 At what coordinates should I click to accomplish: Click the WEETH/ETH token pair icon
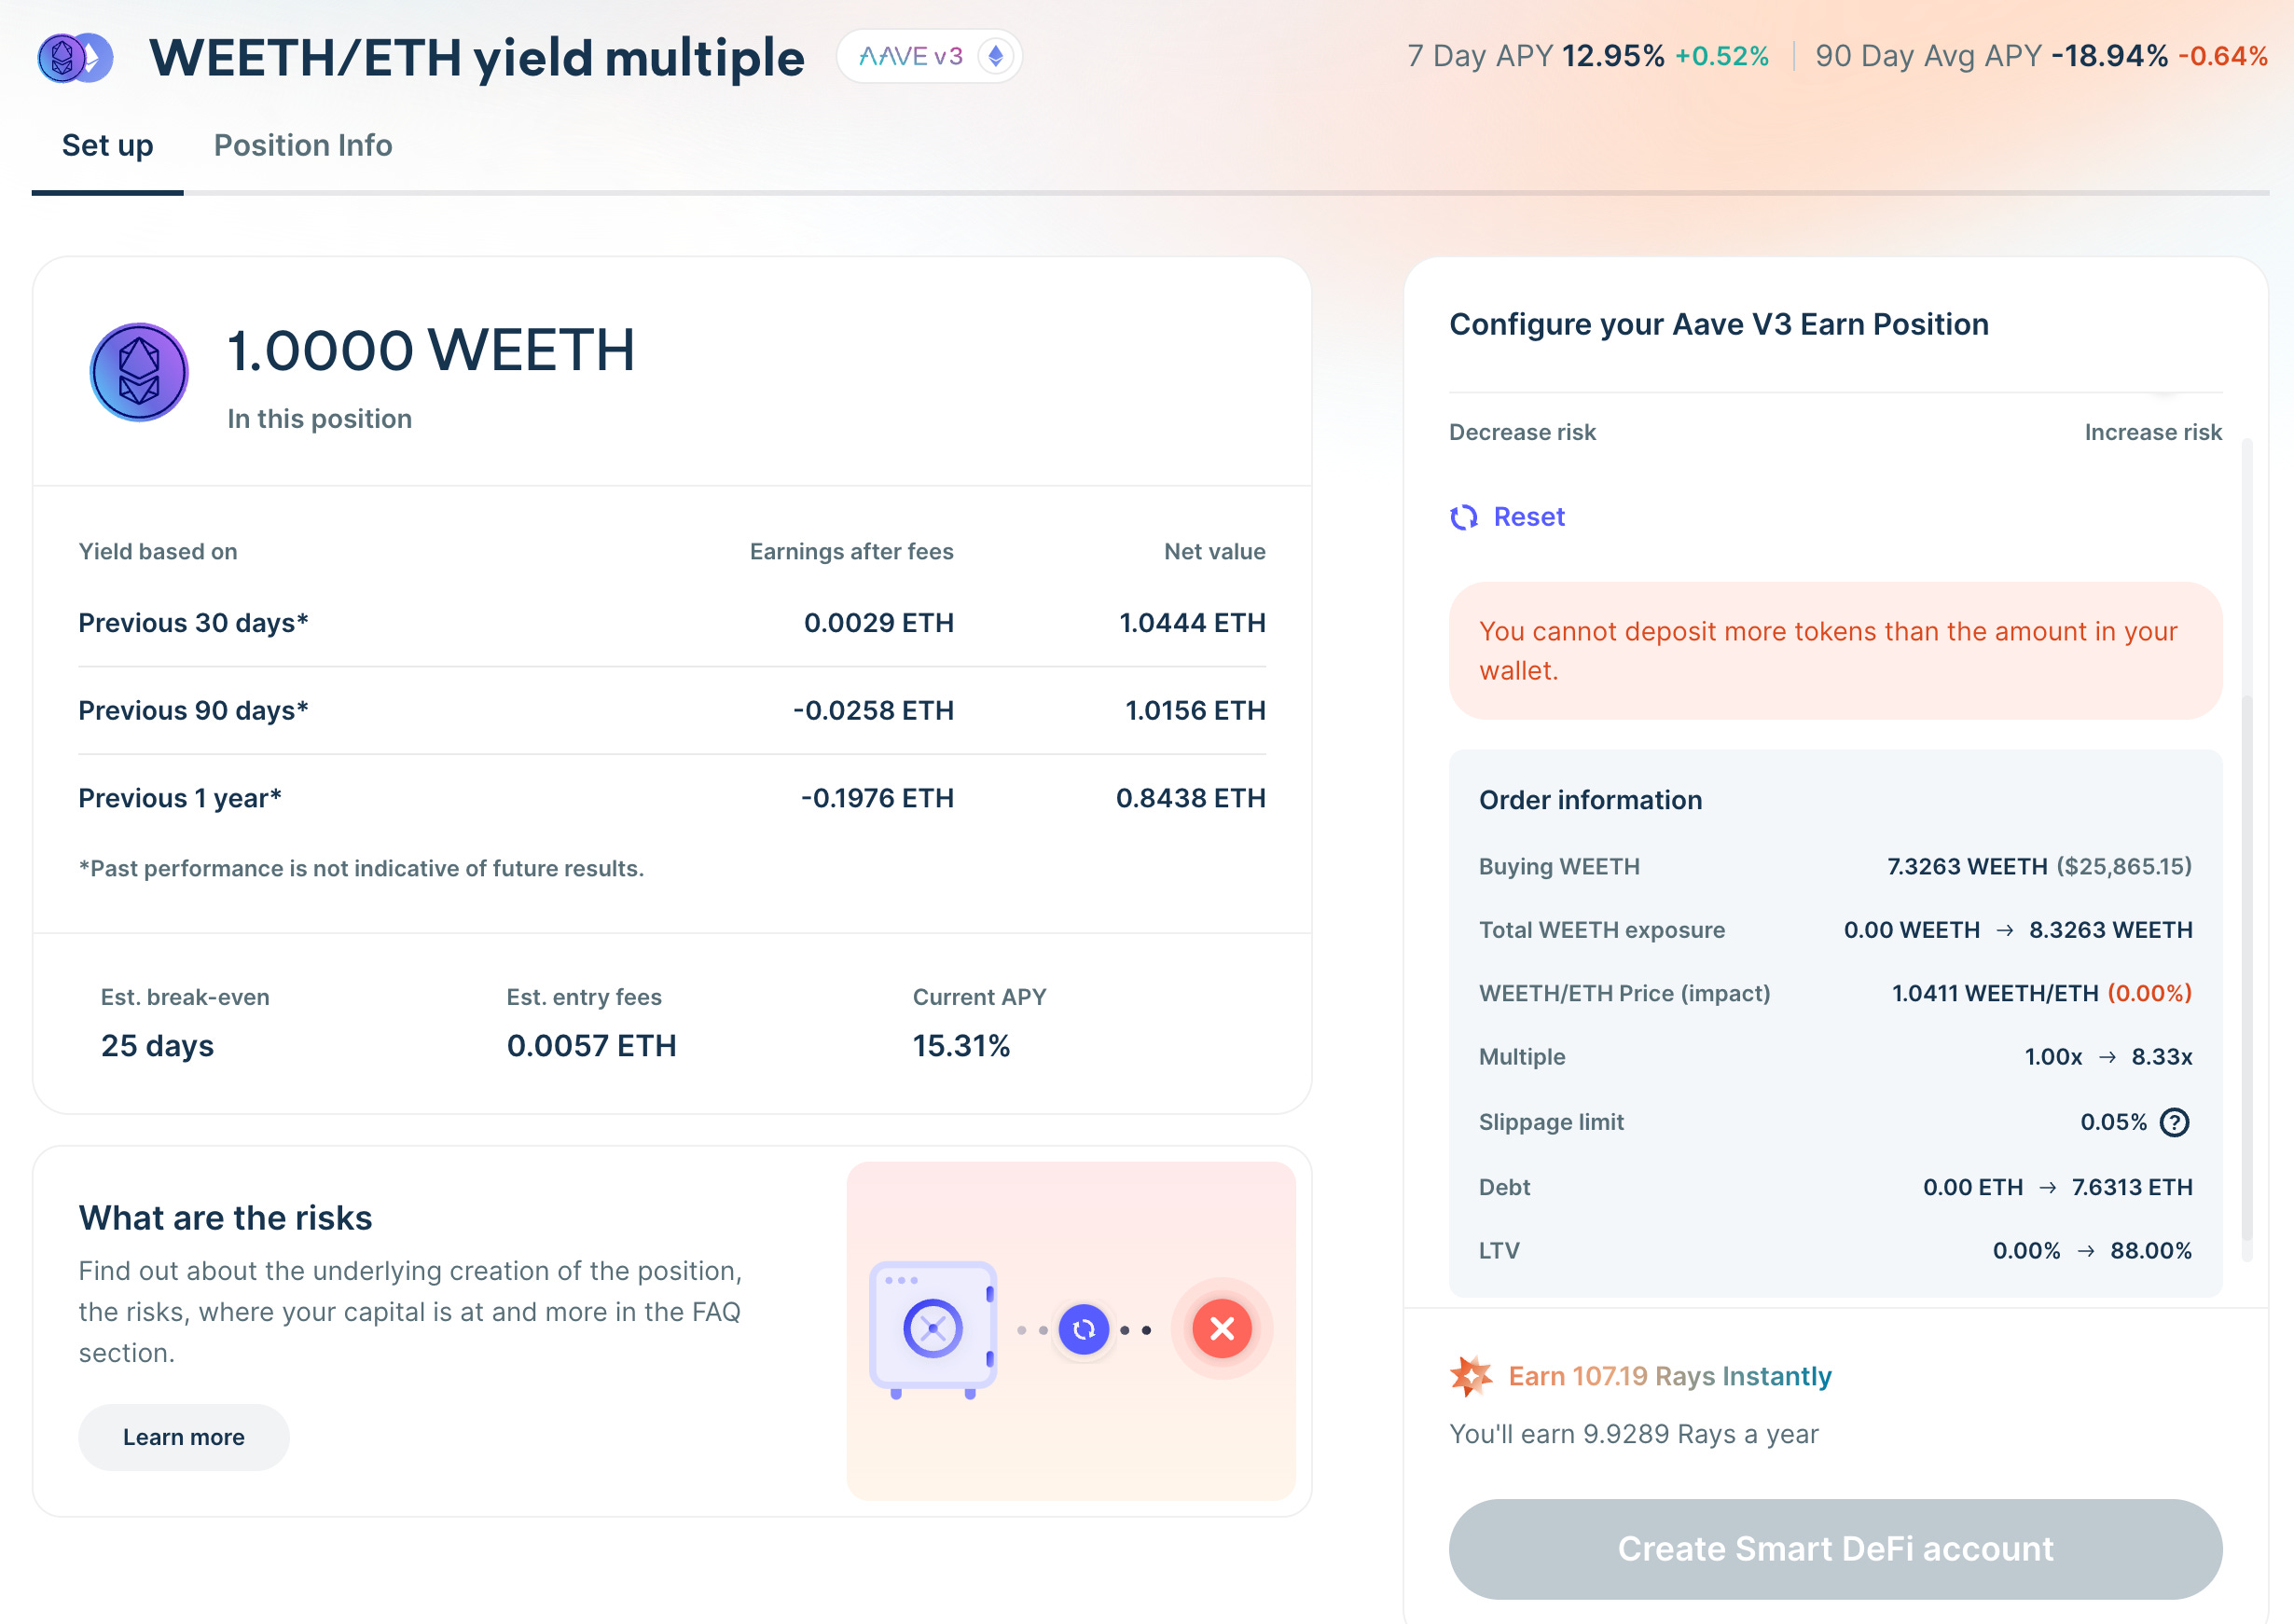click(75, 58)
